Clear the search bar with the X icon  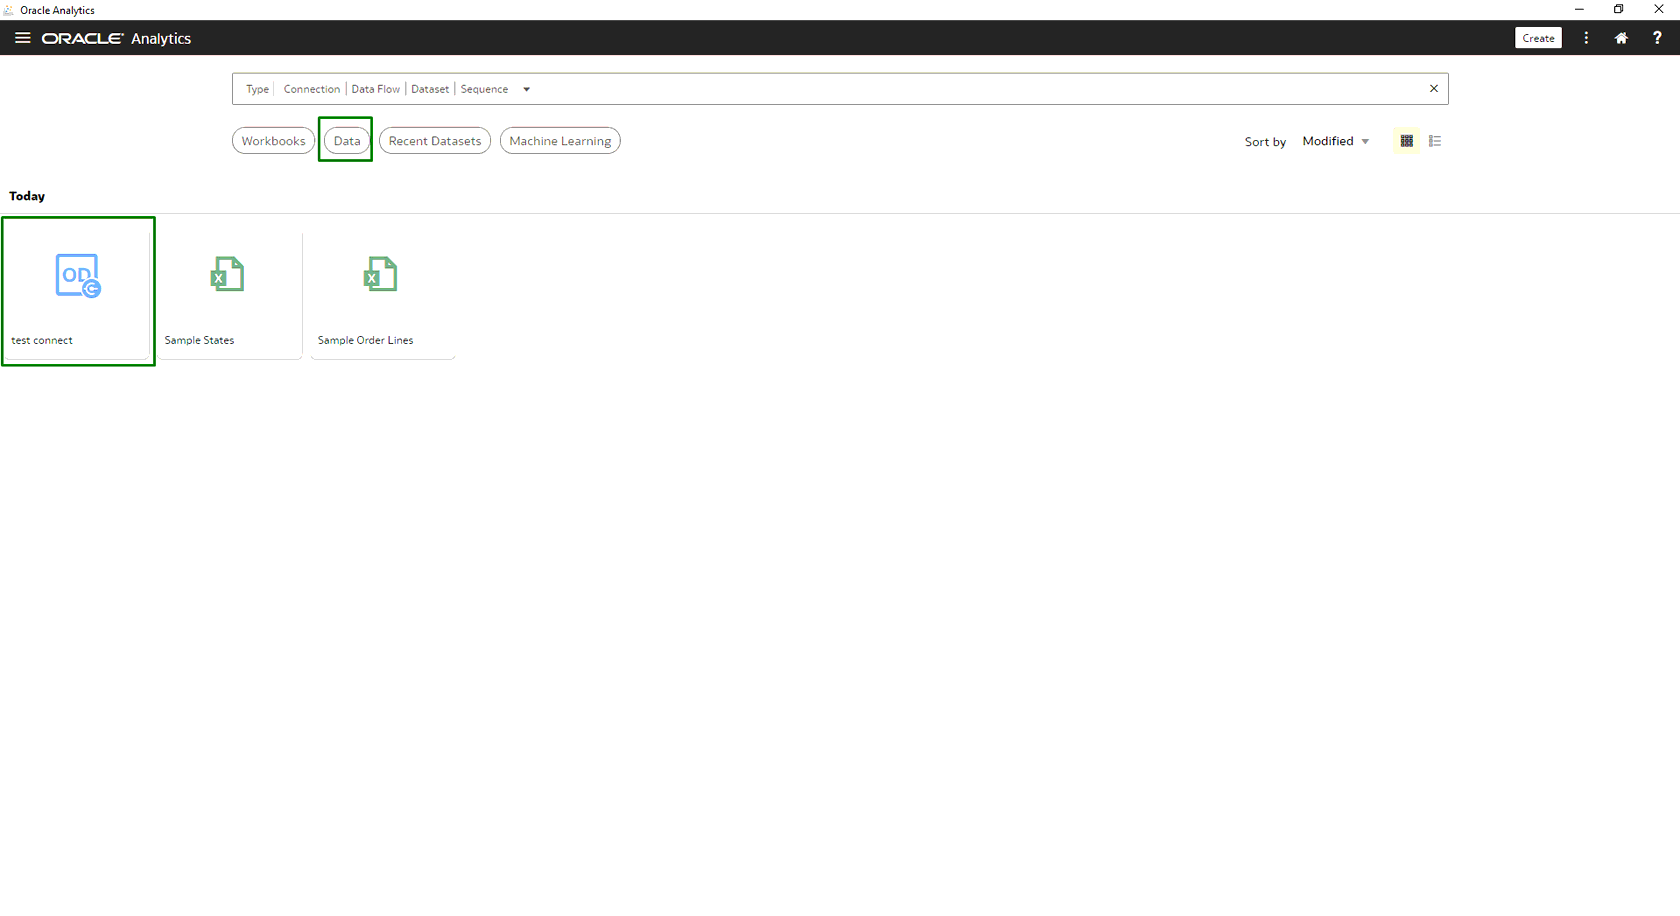(1433, 88)
